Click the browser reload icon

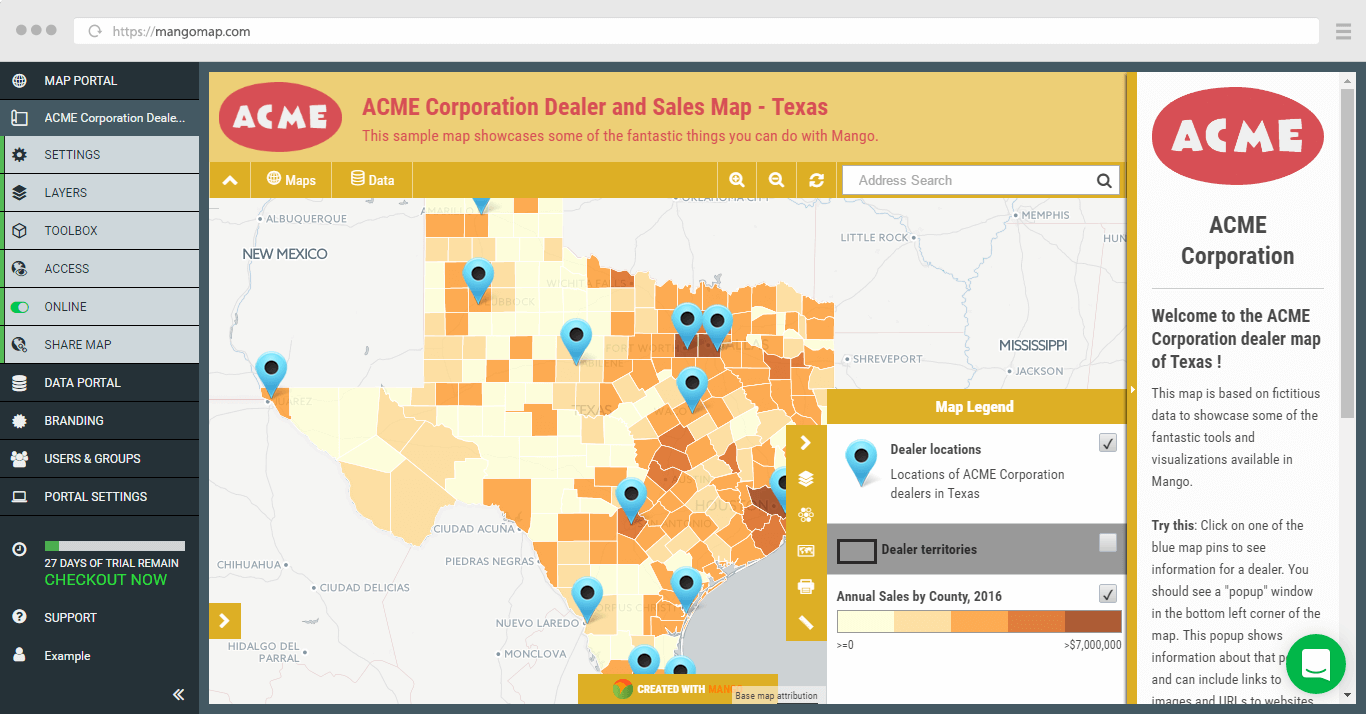95,31
